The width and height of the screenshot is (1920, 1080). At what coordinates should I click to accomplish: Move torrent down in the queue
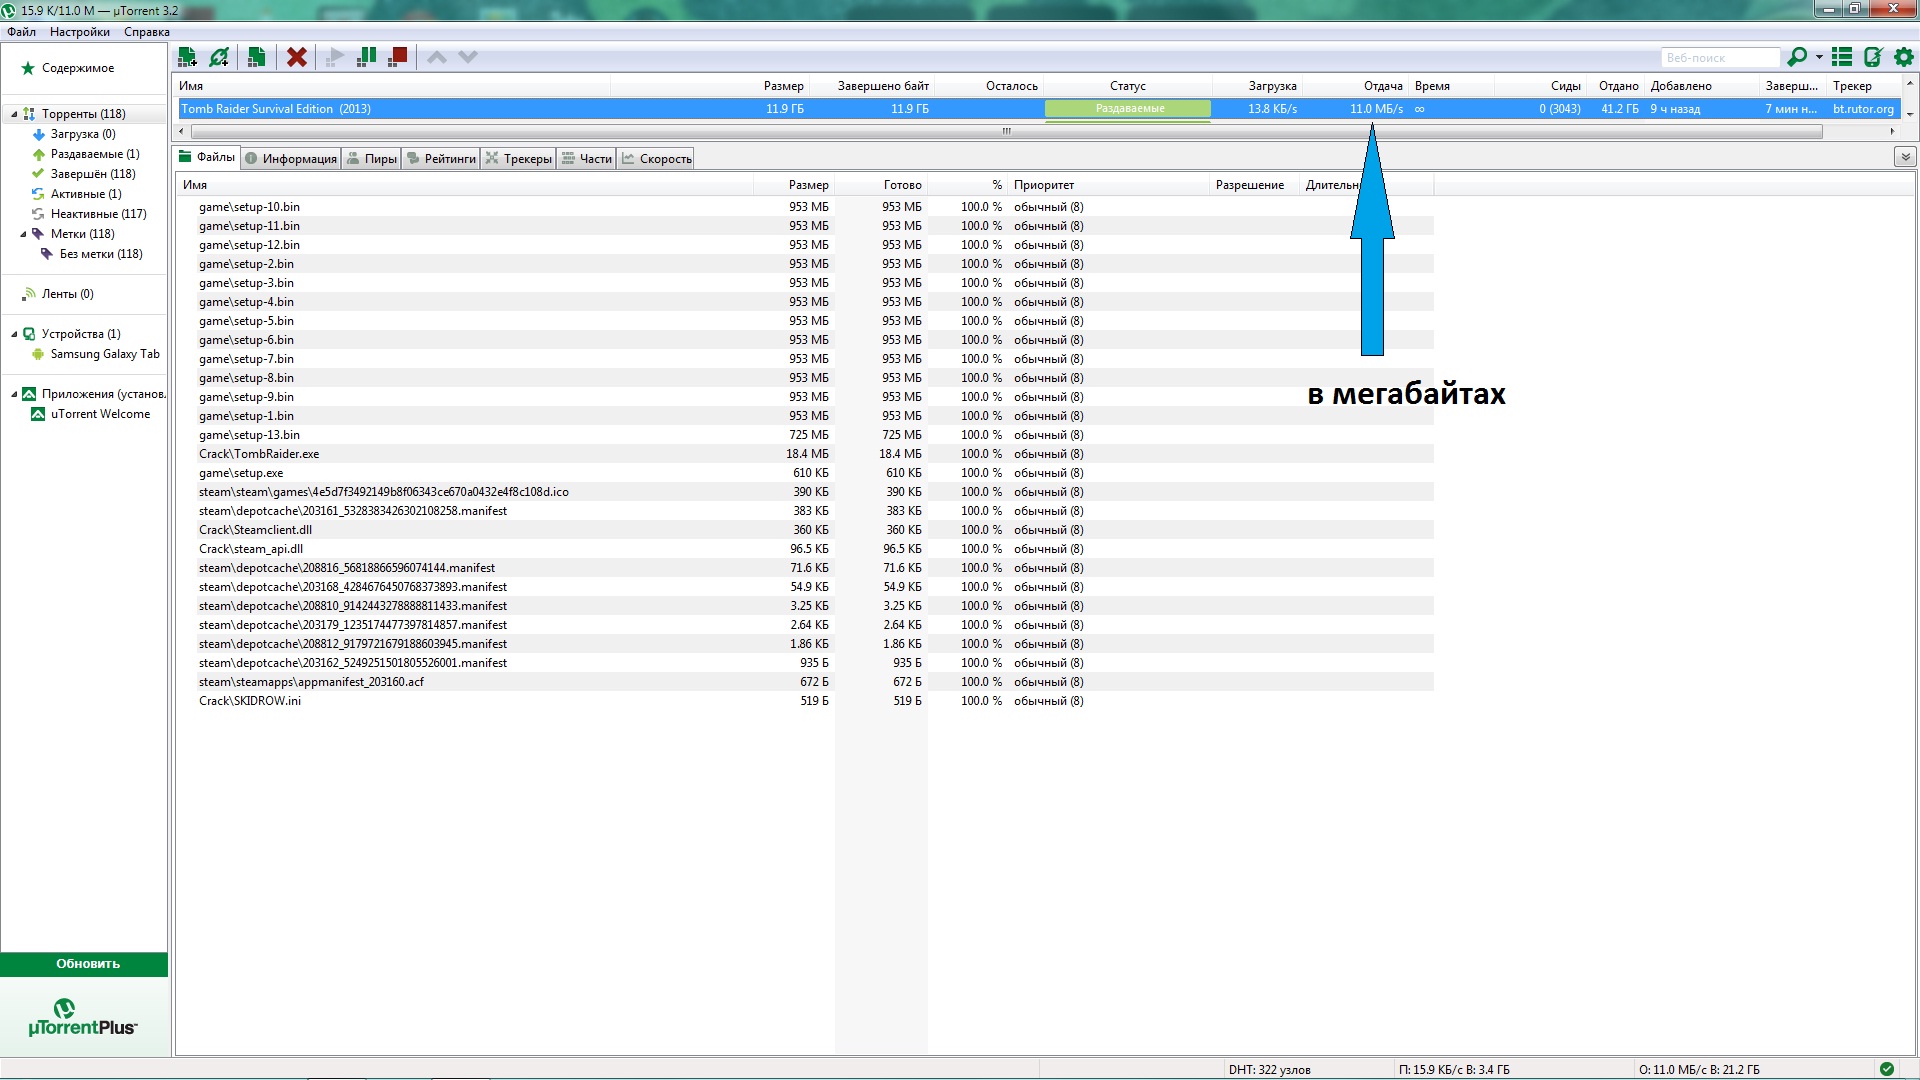click(468, 57)
